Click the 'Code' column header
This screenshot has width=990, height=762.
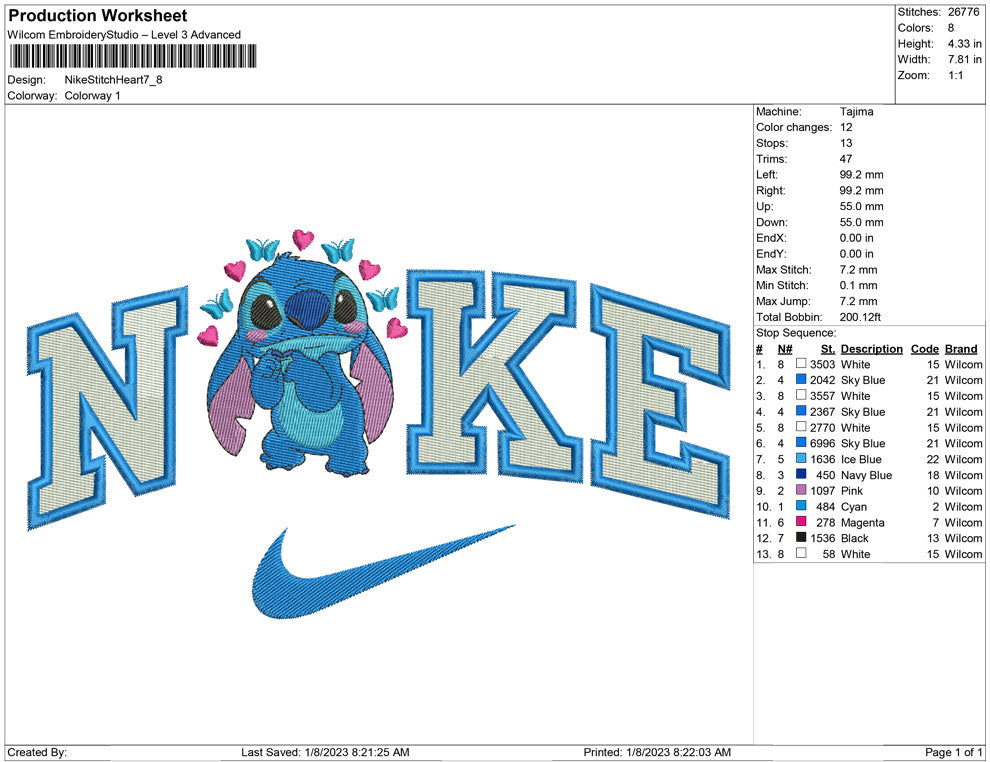924,348
